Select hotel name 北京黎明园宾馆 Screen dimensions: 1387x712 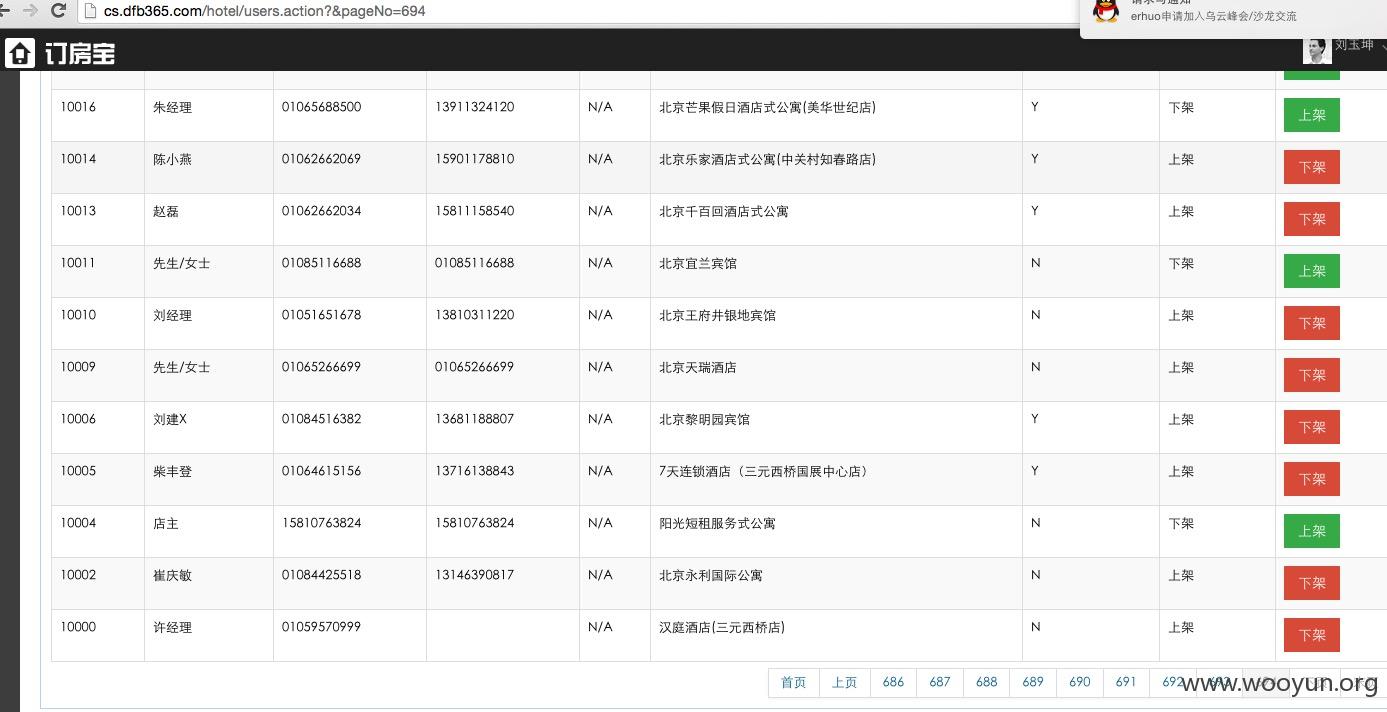704,419
